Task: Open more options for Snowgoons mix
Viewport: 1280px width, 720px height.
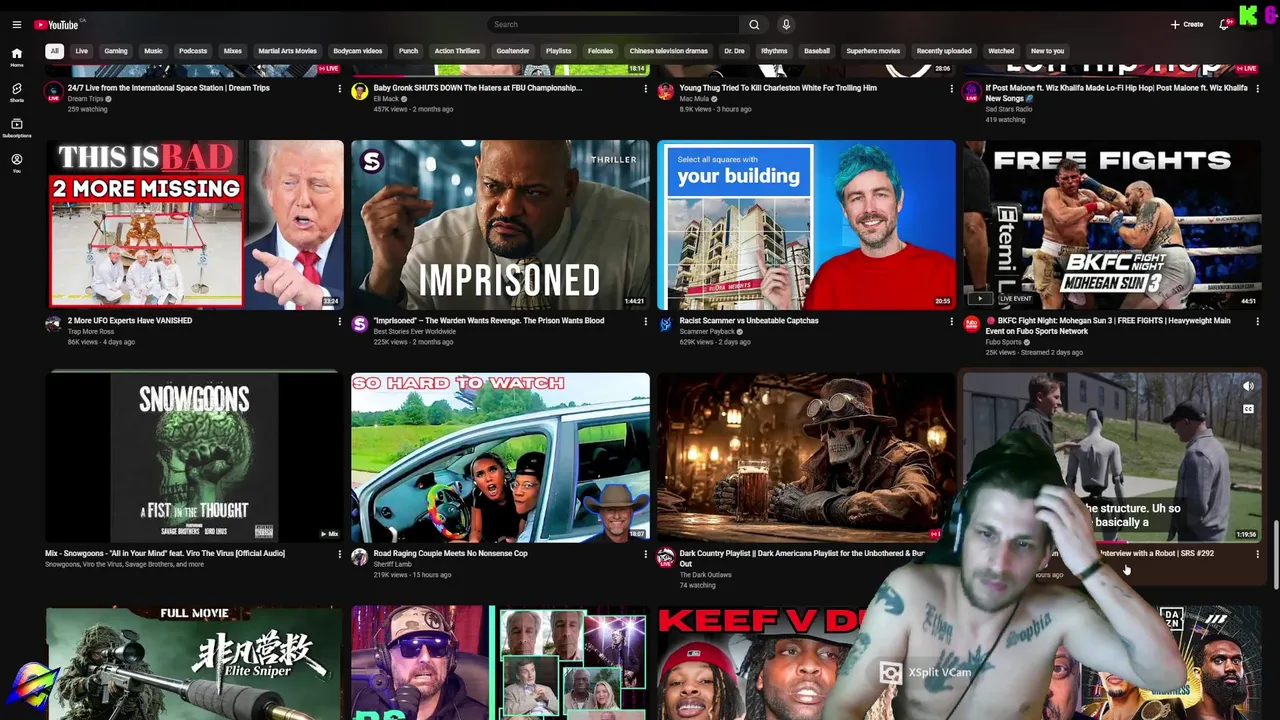Action: click(339, 553)
